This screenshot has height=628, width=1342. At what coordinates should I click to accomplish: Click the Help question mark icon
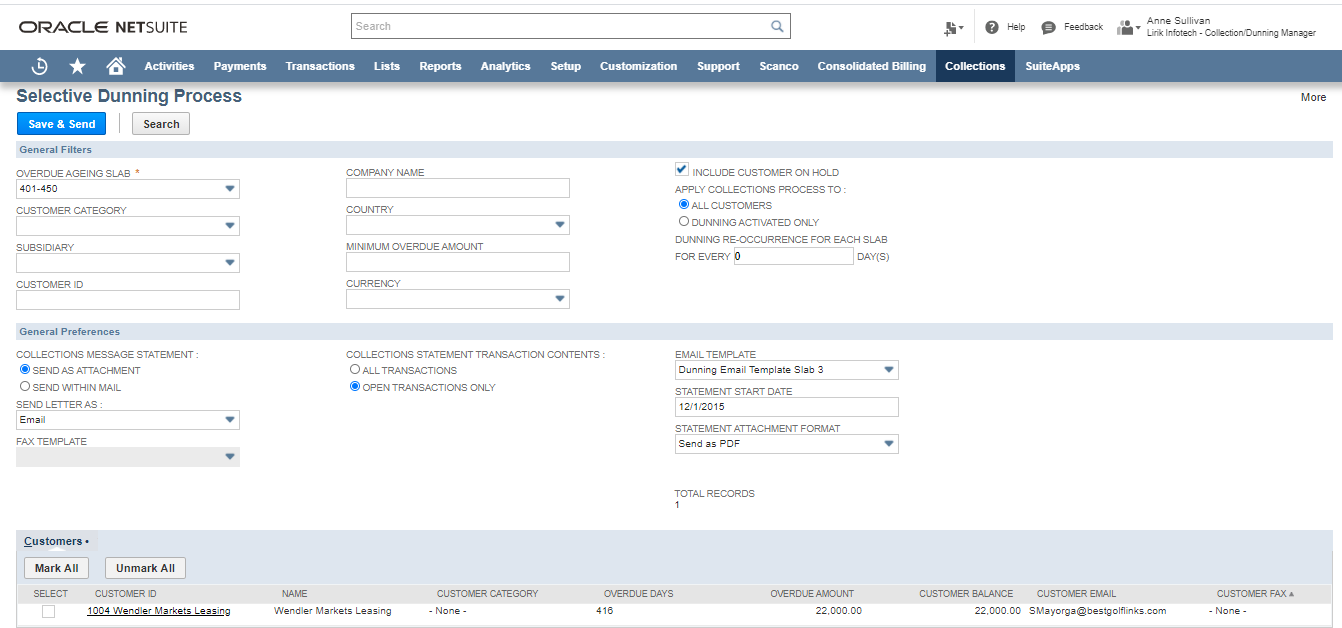click(992, 27)
